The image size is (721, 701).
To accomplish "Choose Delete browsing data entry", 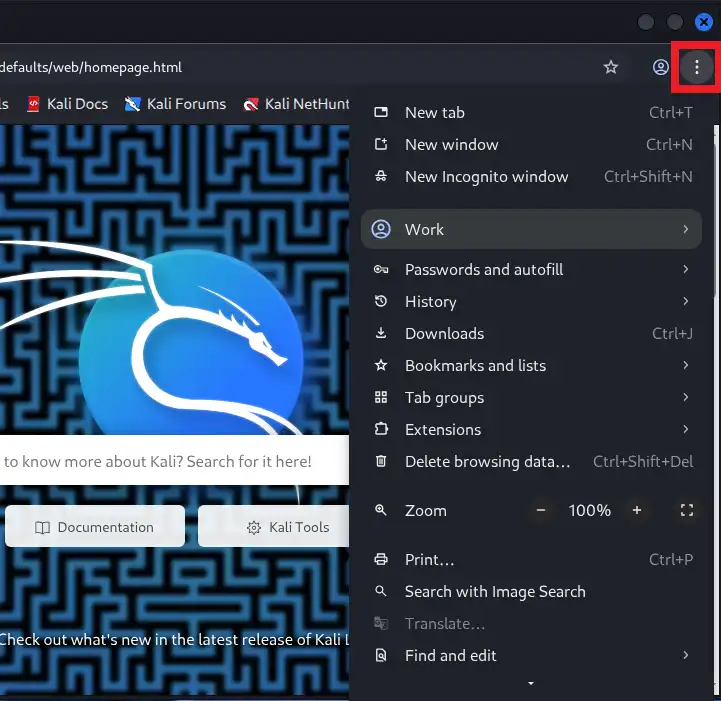I will click(531, 461).
